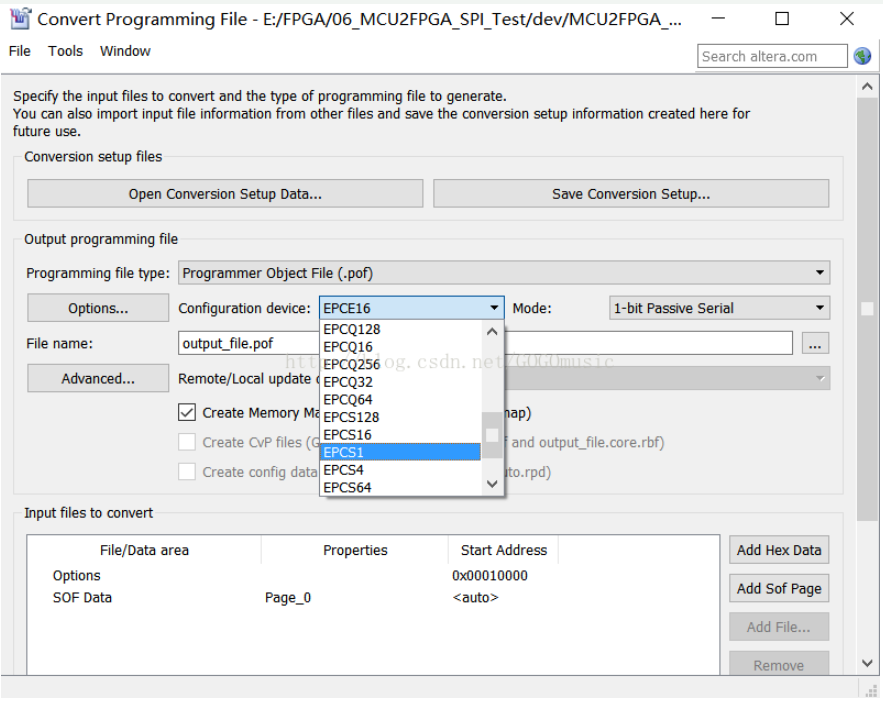
Task: Click the main window scroll down arrow
Action: pyautogui.click(x=867, y=663)
